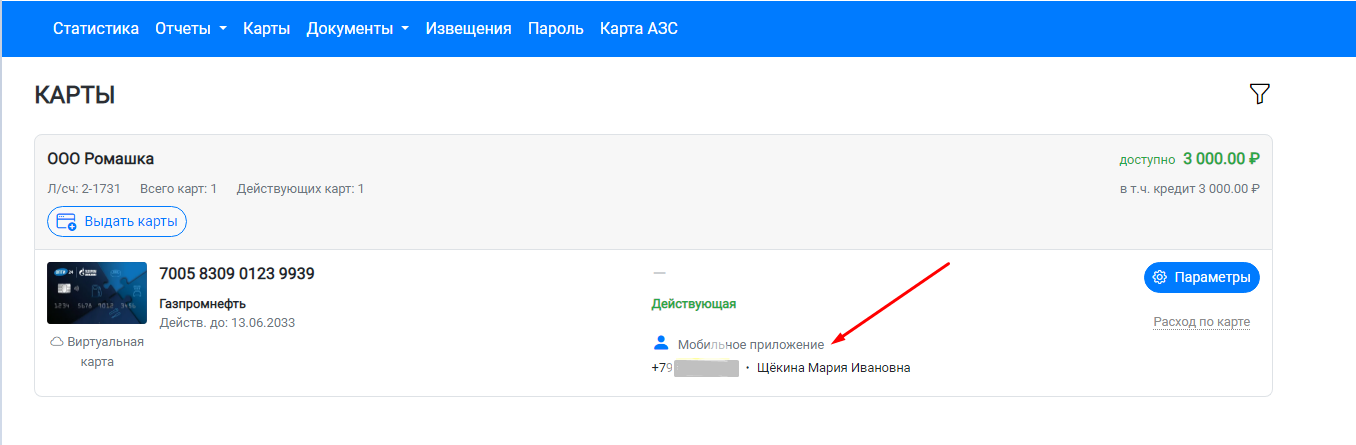Go to the Карты navigation item
Image resolution: width=1356 pixels, height=445 pixels.
coord(266,29)
